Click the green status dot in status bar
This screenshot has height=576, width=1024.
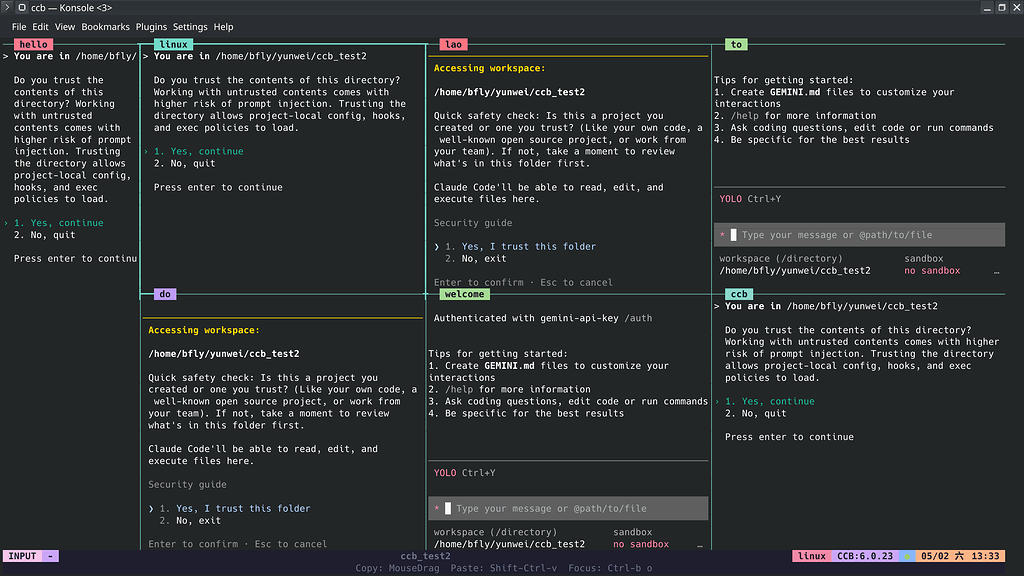(906, 556)
